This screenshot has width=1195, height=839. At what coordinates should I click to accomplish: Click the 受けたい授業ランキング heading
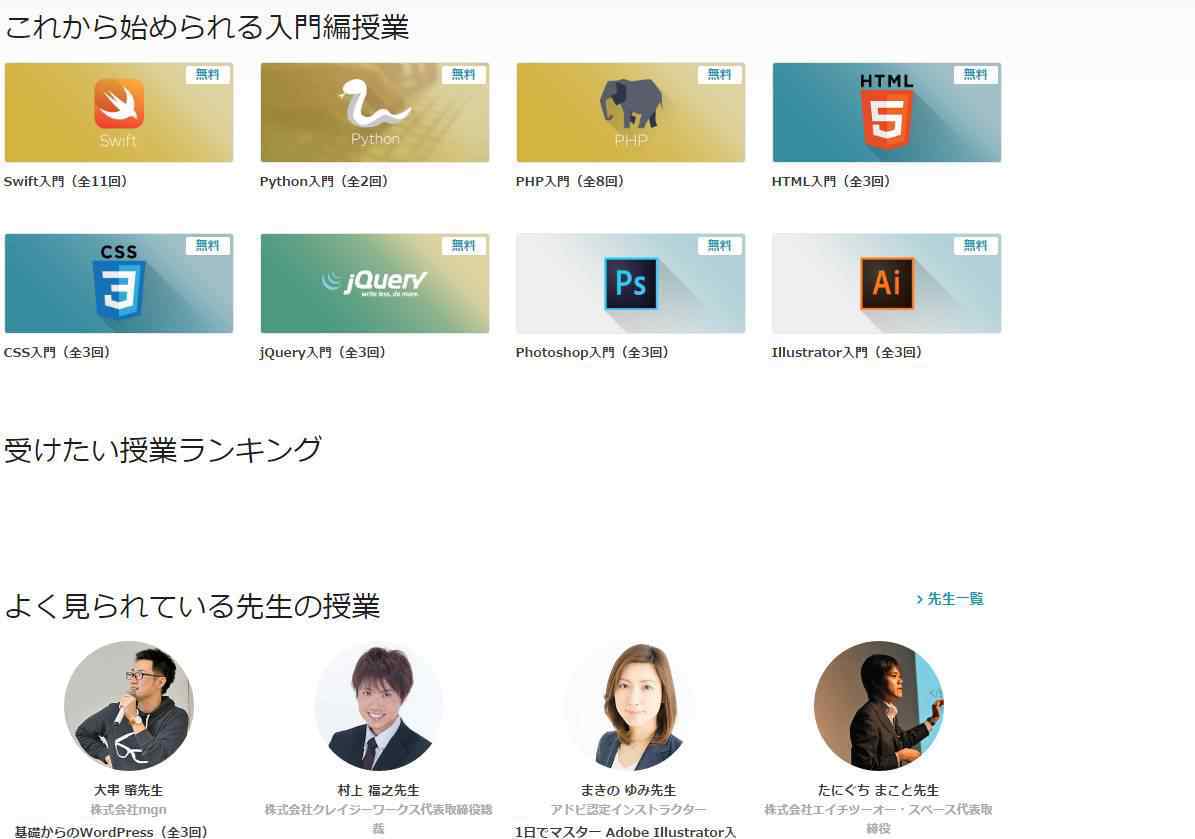[x=163, y=450]
